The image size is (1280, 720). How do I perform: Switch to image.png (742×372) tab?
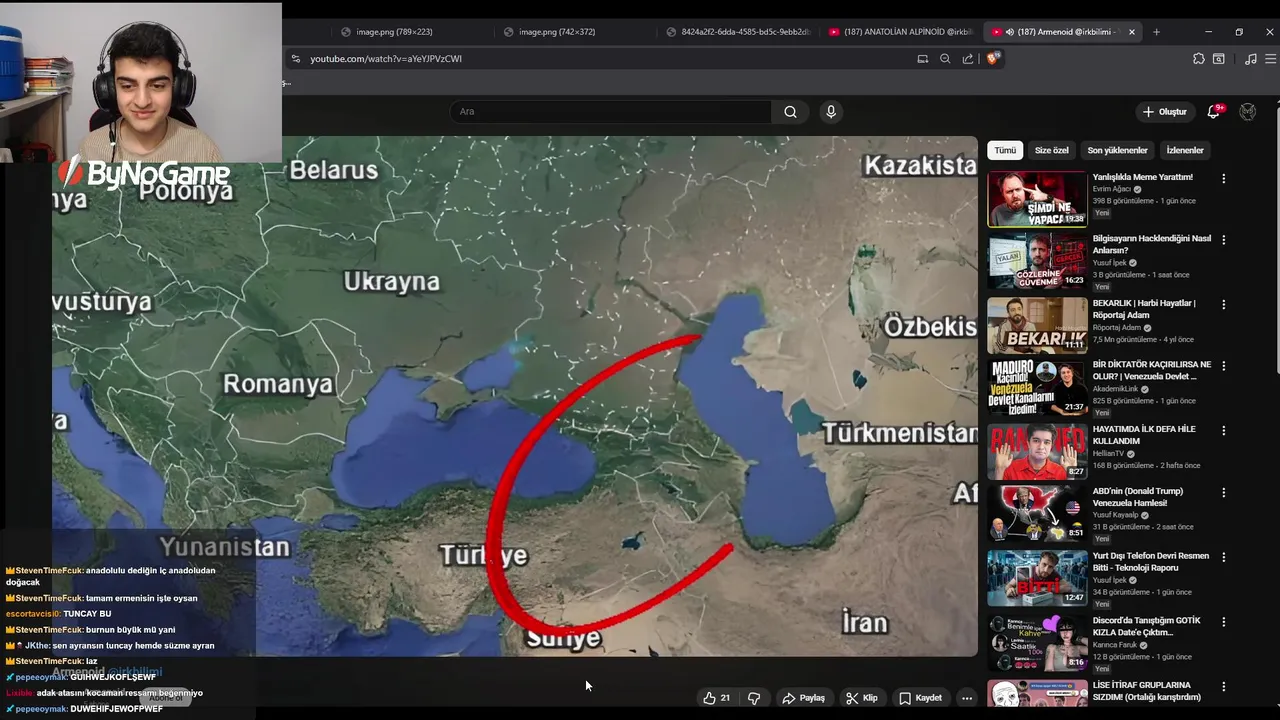[557, 32]
